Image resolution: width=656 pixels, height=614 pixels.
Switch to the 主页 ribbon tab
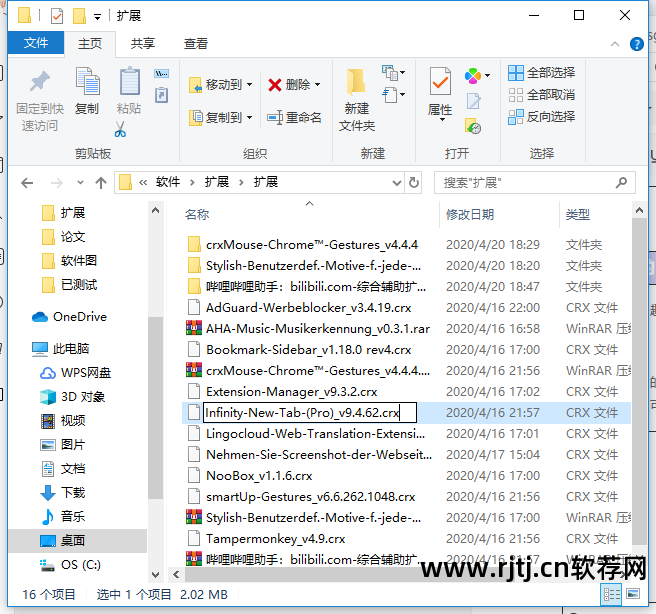tap(90, 43)
